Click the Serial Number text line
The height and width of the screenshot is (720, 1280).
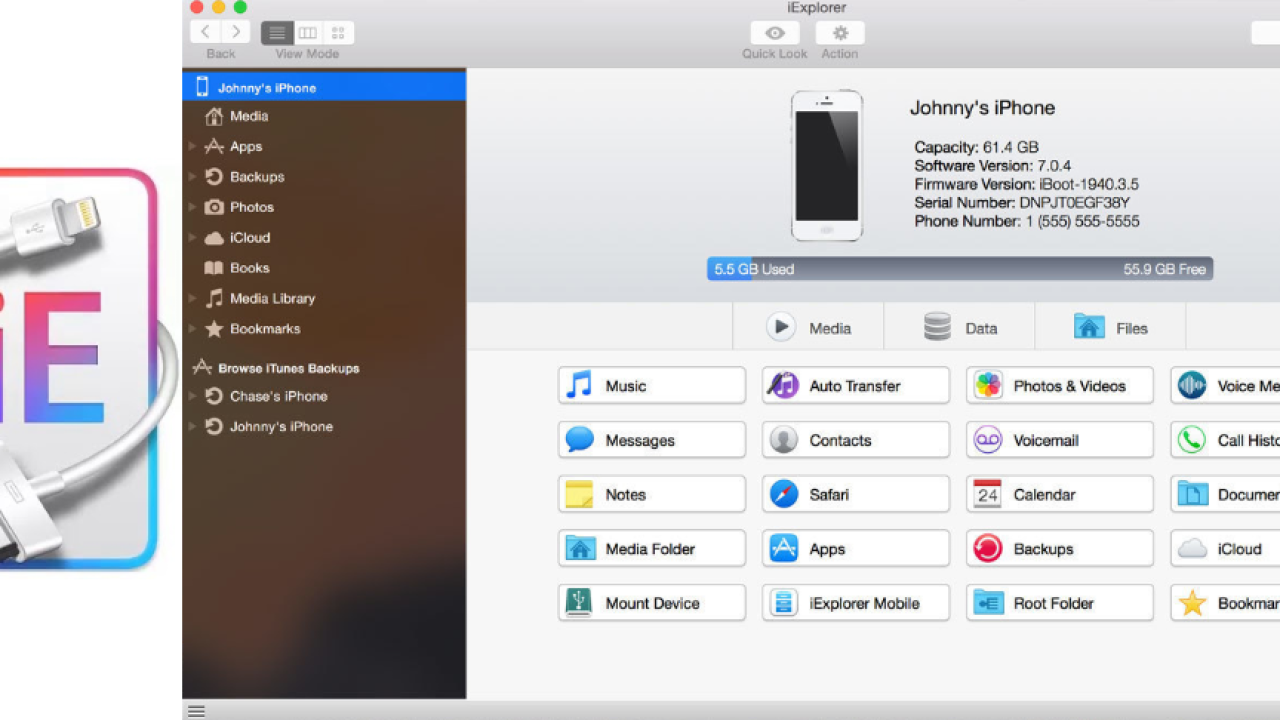coord(1022,203)
